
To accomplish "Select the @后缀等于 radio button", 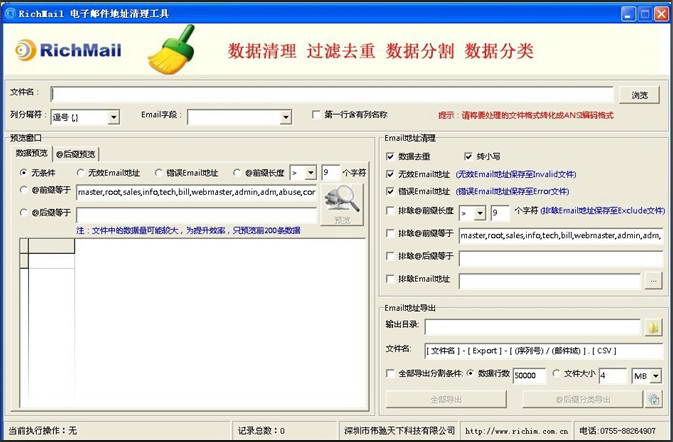I will point(24,212).
